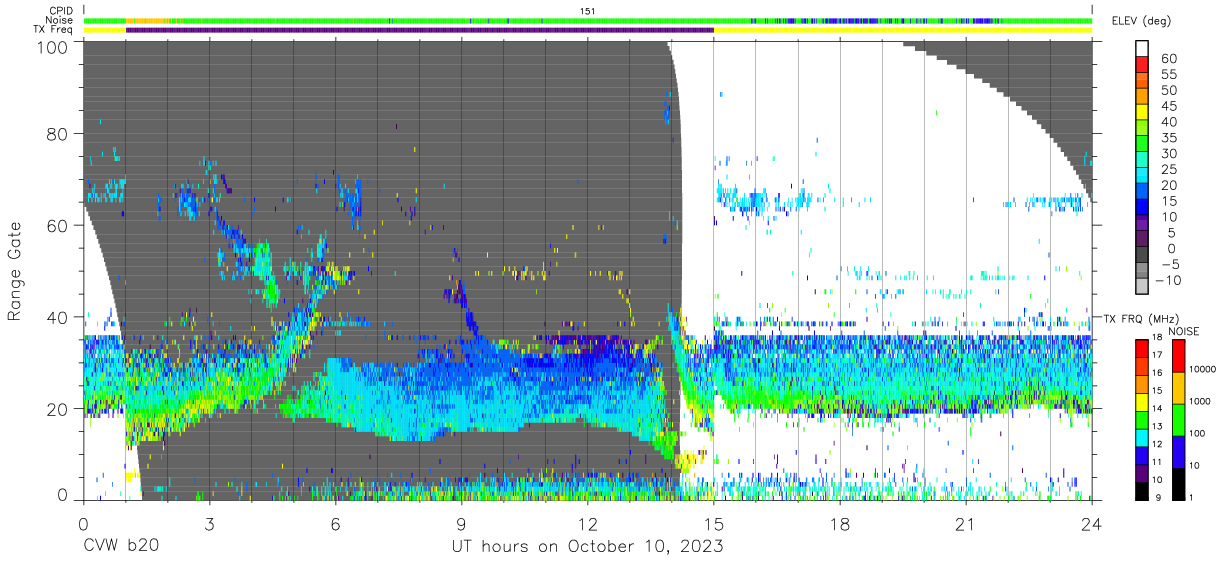Click the "Range Gate" y-axis title
Screen dimensions: 1228x567
click(x=15, y=271)
